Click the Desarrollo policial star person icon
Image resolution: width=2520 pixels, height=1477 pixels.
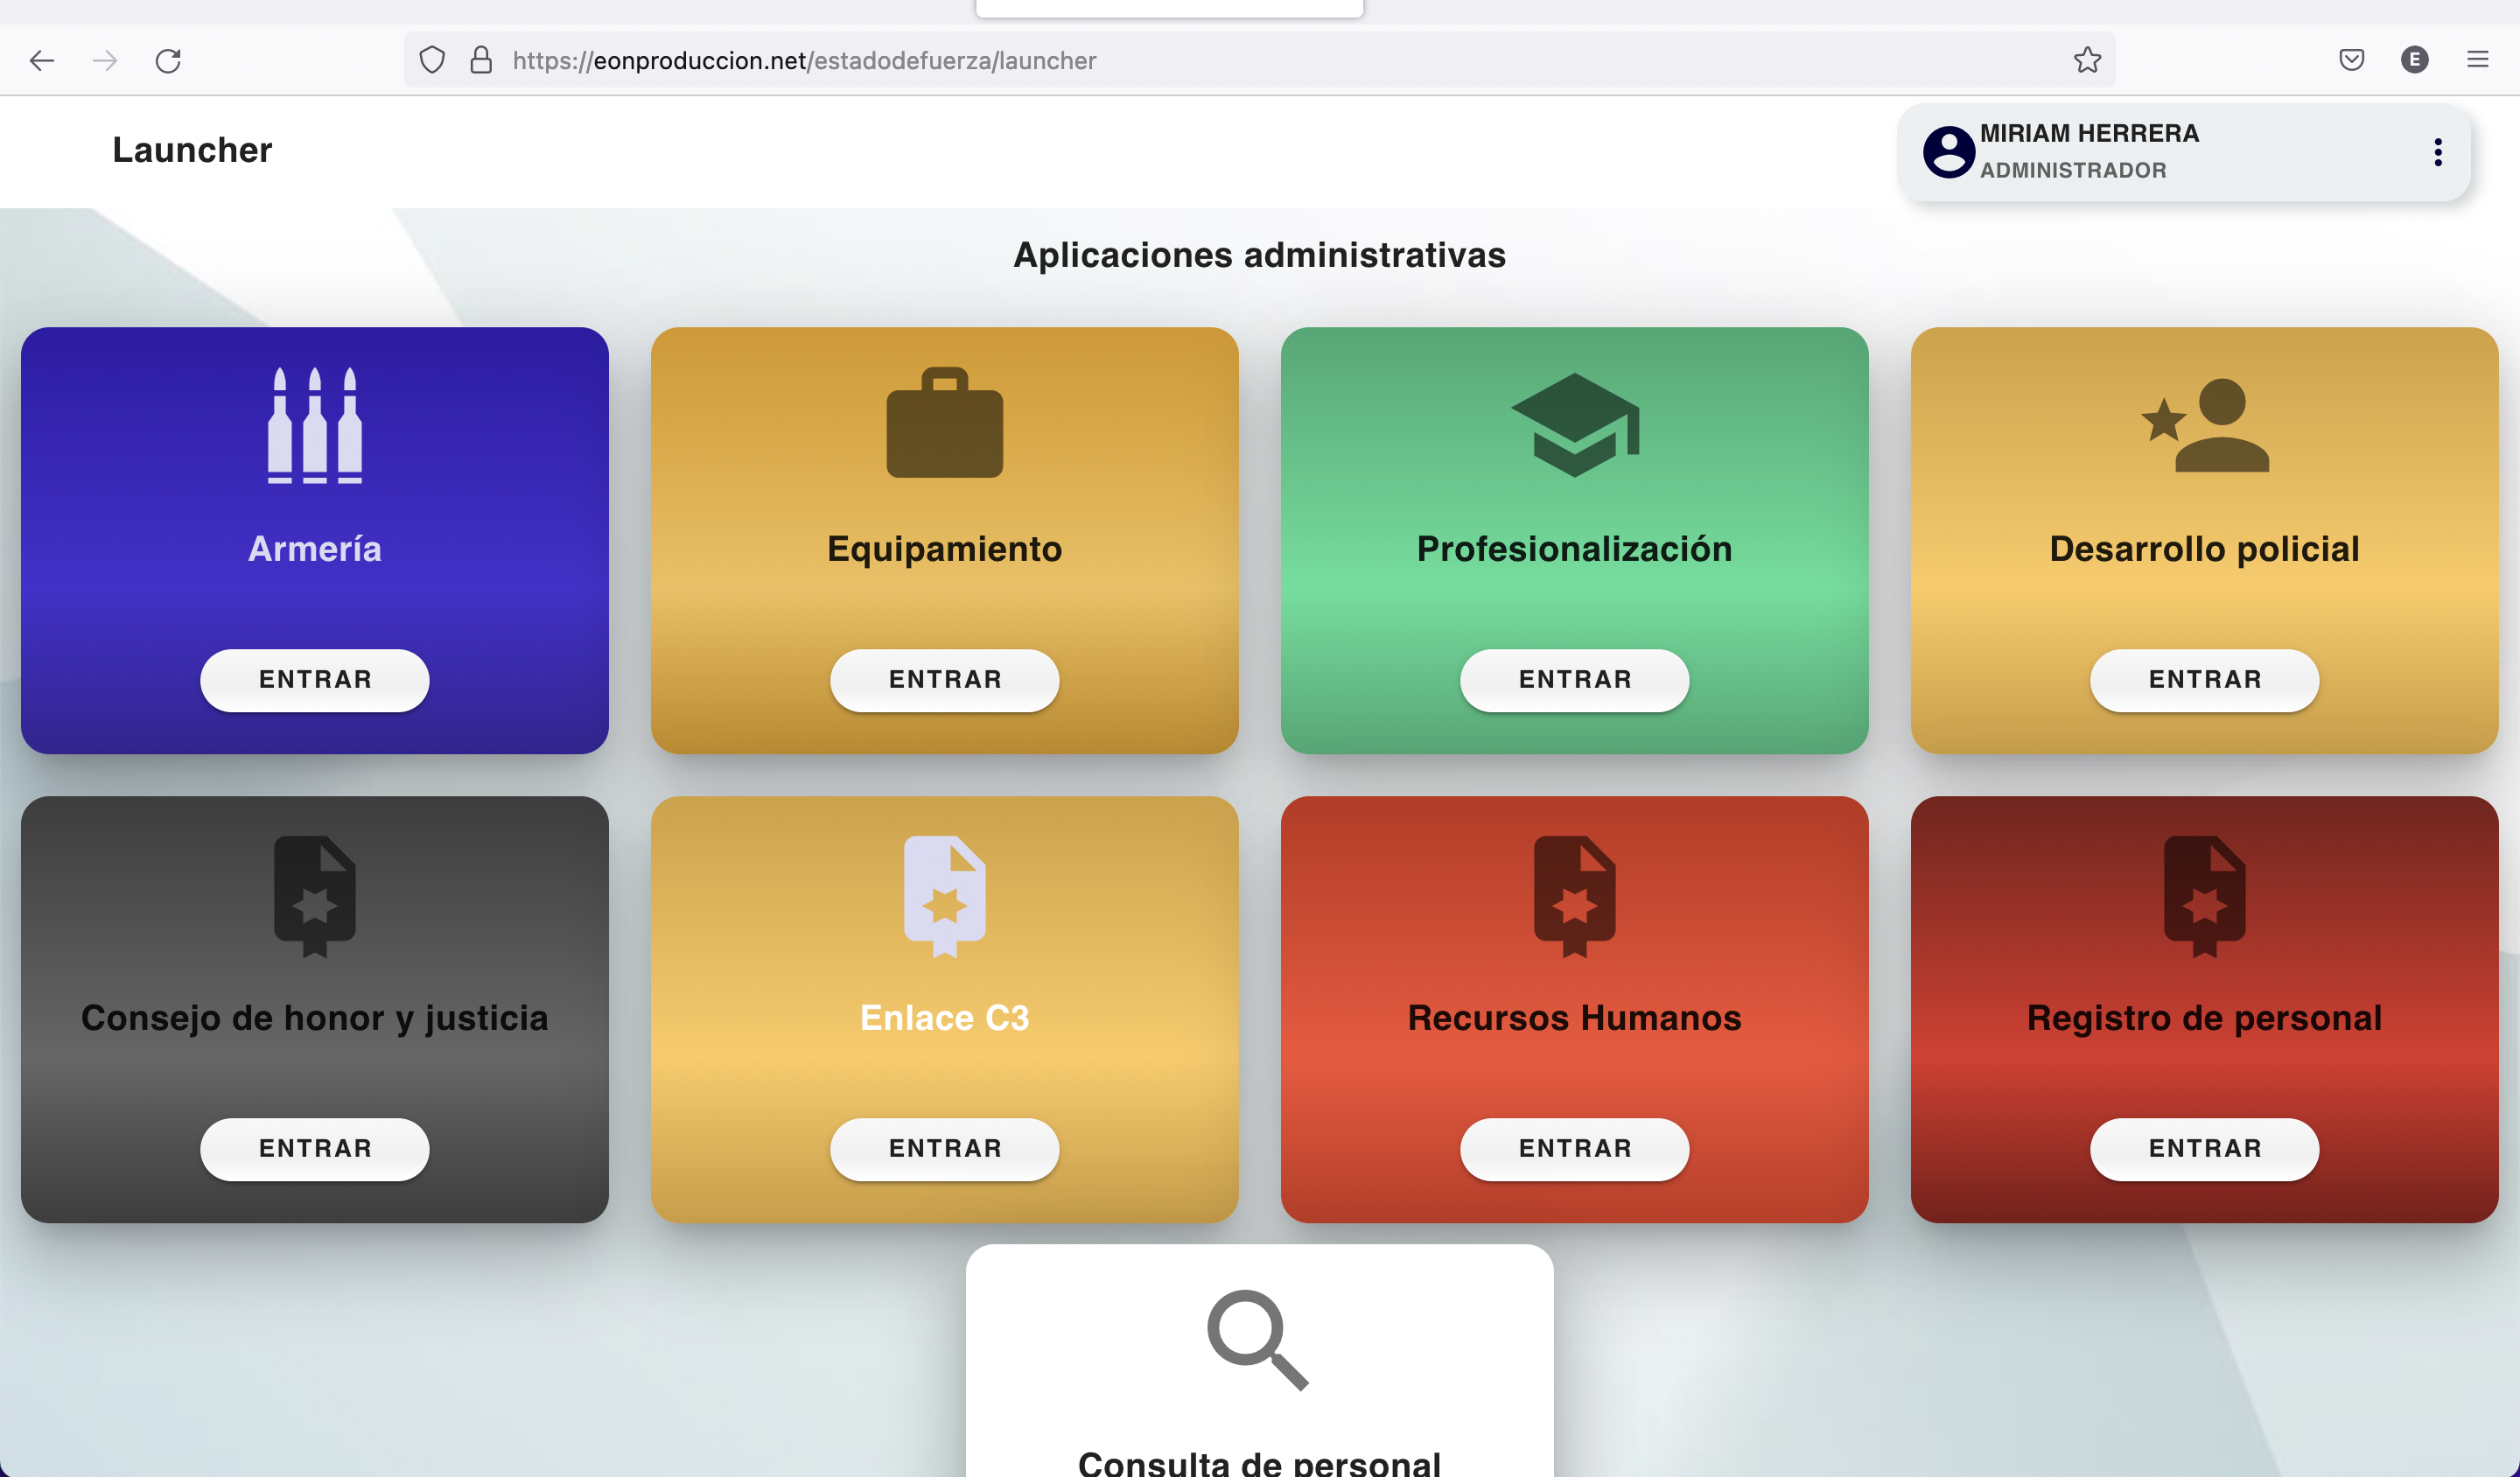point(2204,425)
